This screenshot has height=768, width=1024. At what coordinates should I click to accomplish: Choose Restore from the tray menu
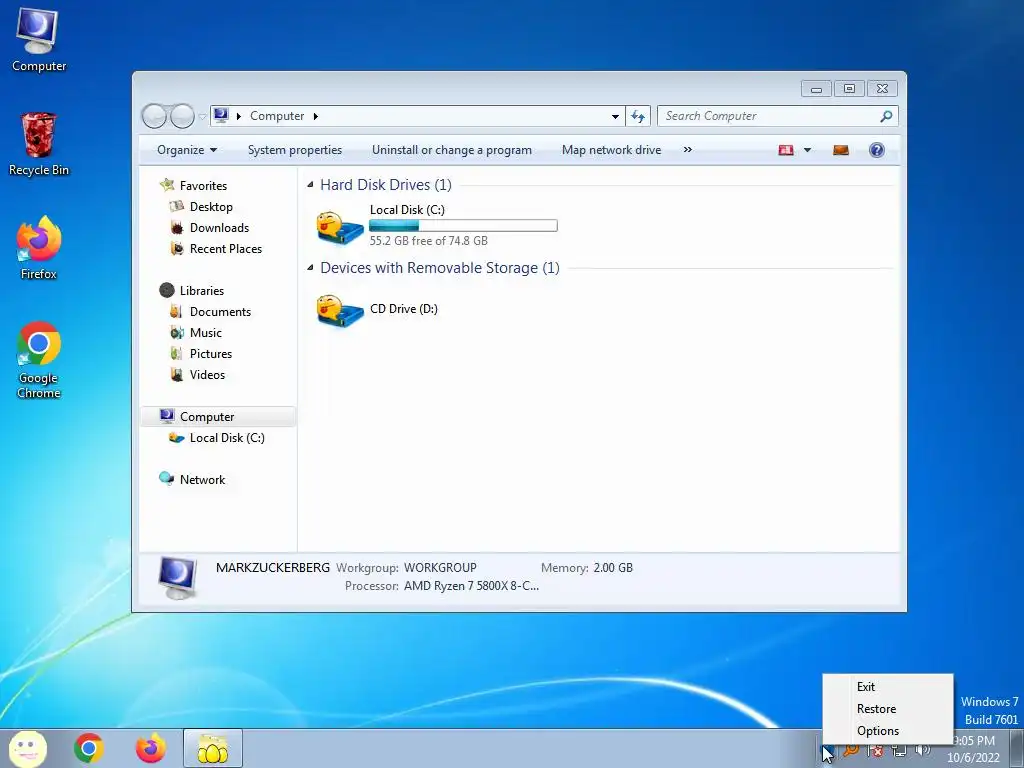point(876,709)
